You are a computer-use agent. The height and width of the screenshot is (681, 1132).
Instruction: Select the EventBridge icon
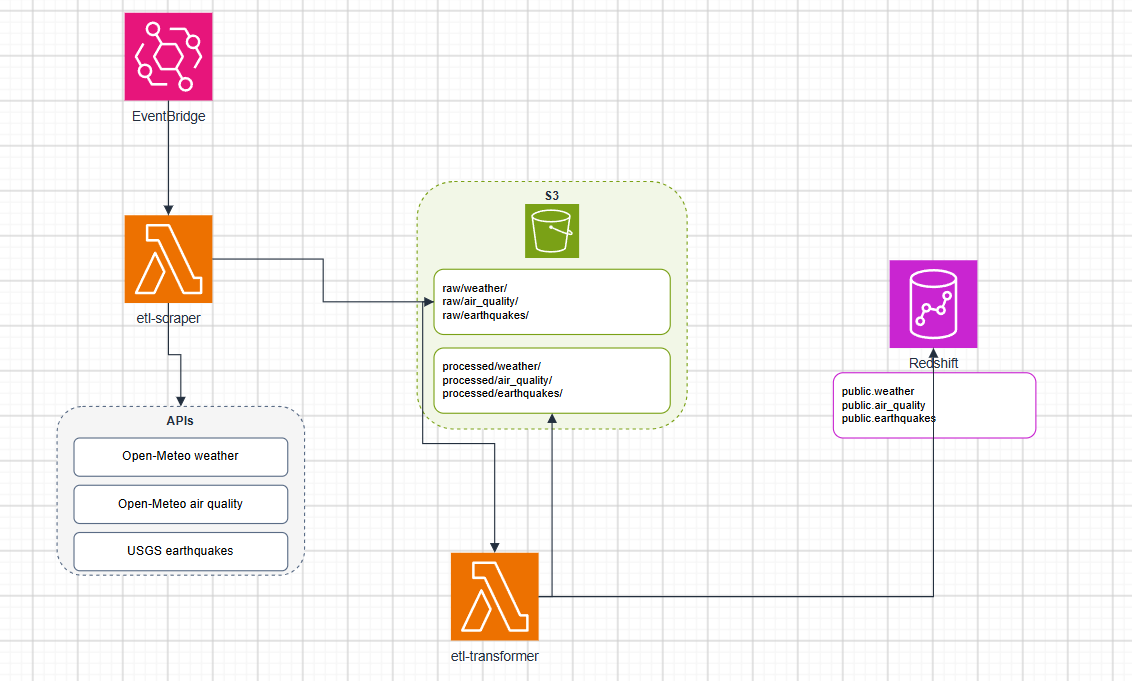tap(168, 56)
